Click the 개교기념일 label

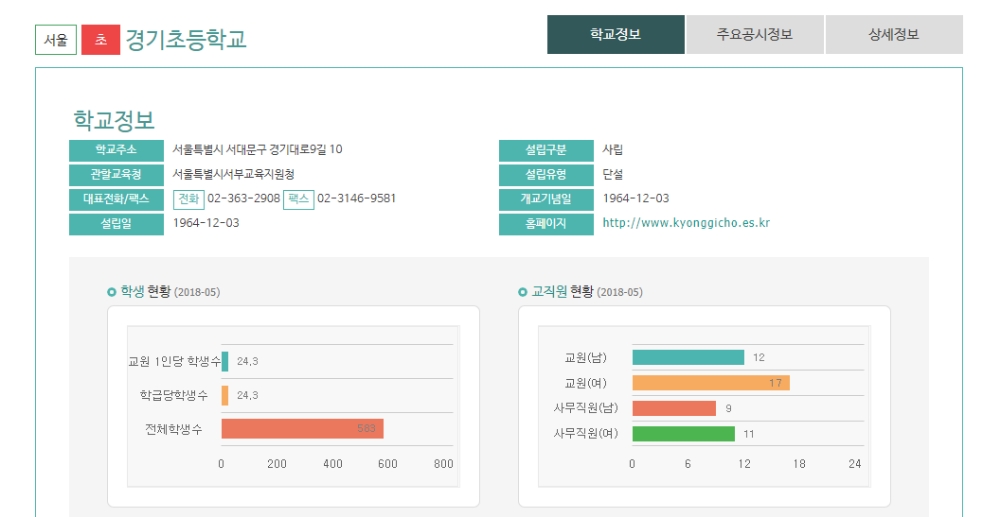coord(546,199)
